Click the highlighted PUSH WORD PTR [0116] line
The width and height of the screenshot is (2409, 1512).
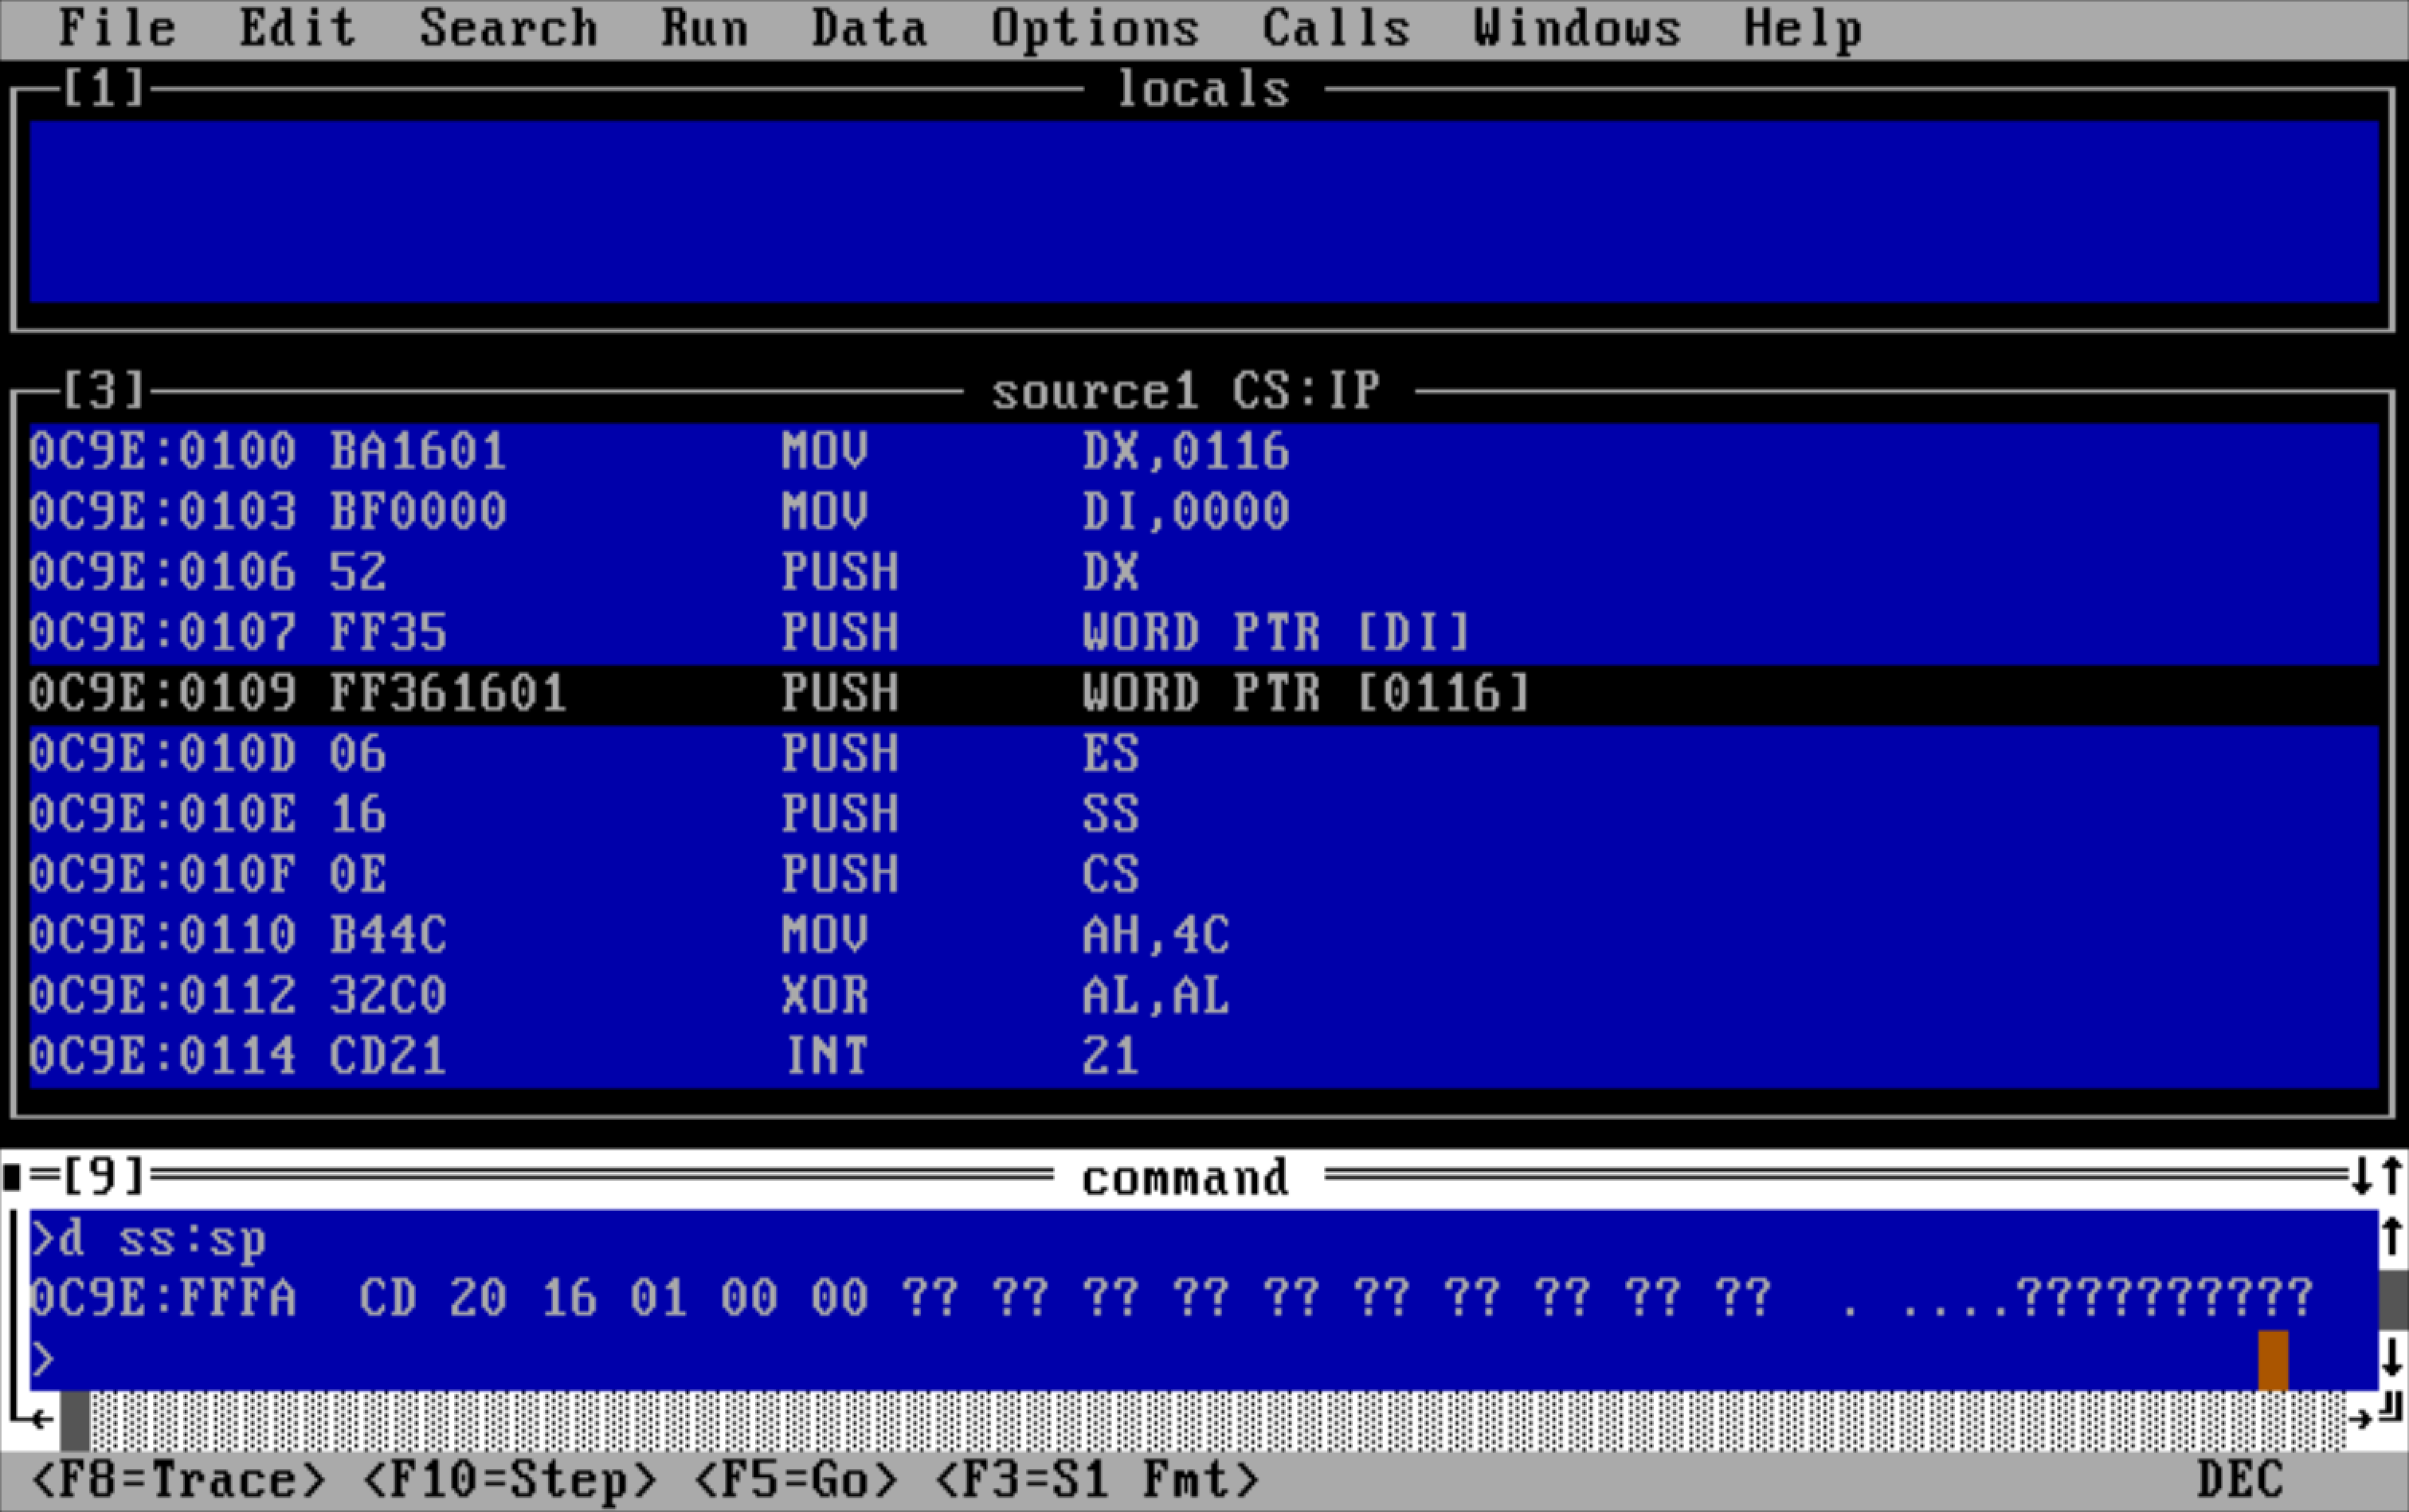click(1204, 694)
